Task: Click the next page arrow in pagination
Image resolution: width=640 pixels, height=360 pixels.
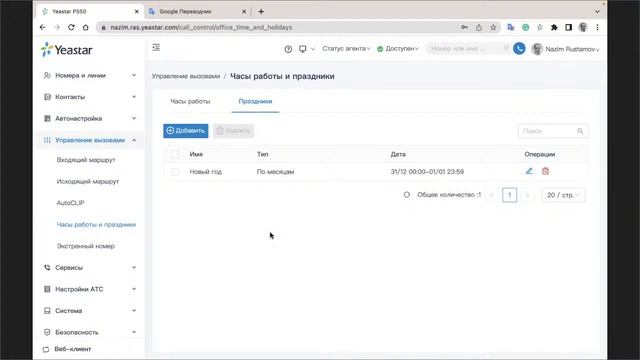Action: tap(527, 195)
